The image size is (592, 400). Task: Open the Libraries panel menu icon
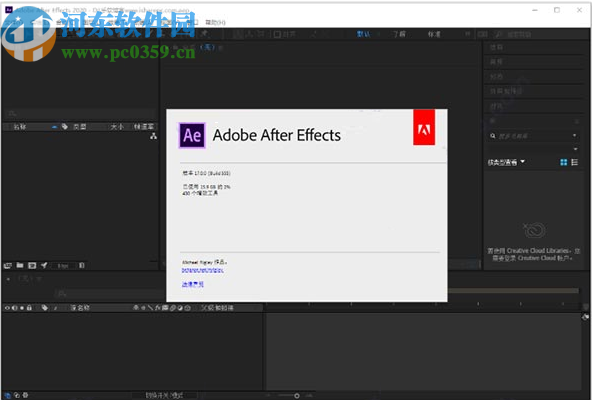(x=577, y=121)
